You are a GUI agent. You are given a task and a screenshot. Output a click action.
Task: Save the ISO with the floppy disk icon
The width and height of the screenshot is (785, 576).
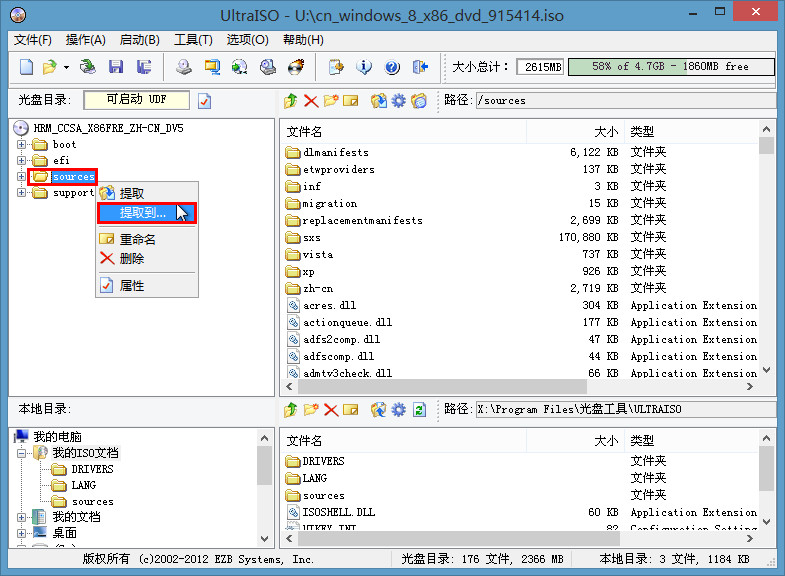pos(116,67)
